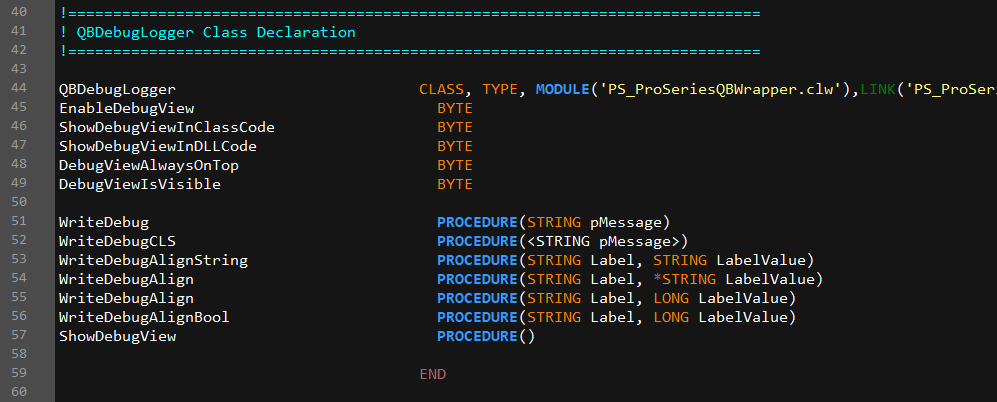Click the DebugViewIsVisible property

pos(139,184)
